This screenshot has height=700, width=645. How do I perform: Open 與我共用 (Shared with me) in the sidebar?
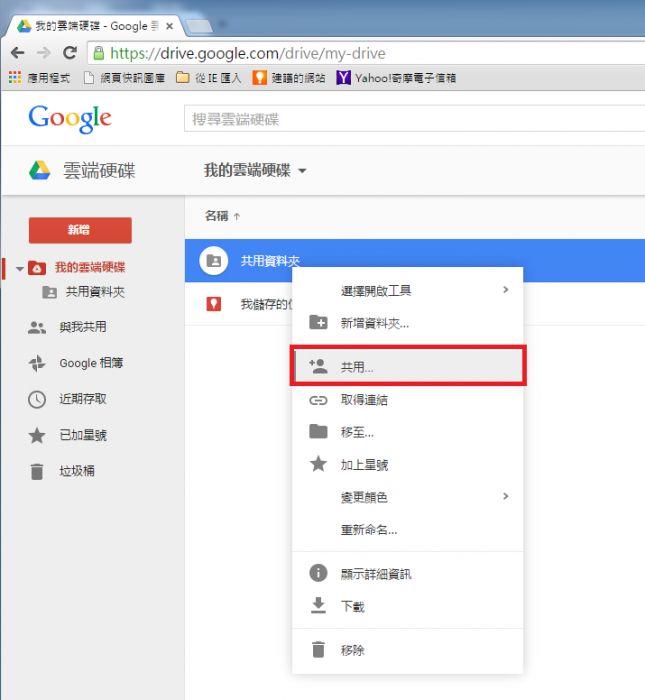point(82,327)
